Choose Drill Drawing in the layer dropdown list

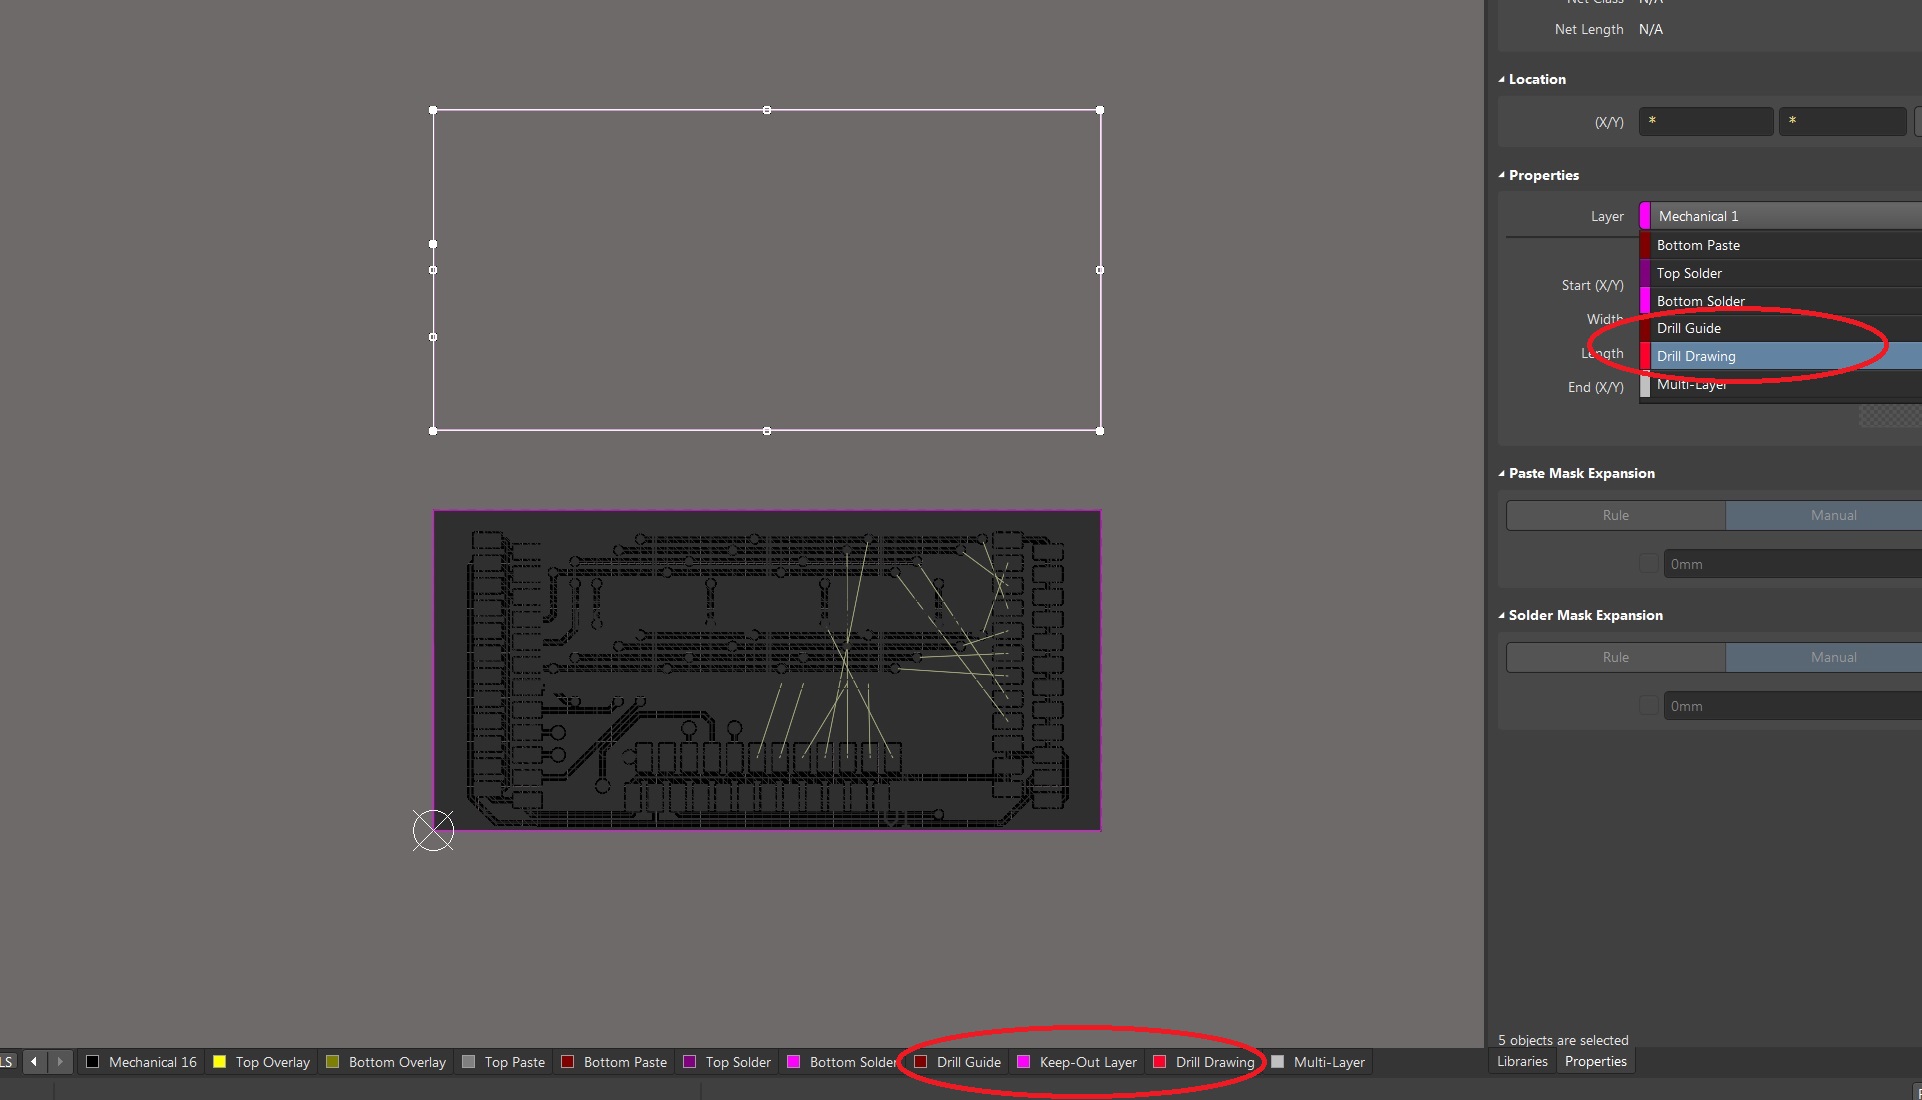pyautogui.click(x=1780, y=356)
